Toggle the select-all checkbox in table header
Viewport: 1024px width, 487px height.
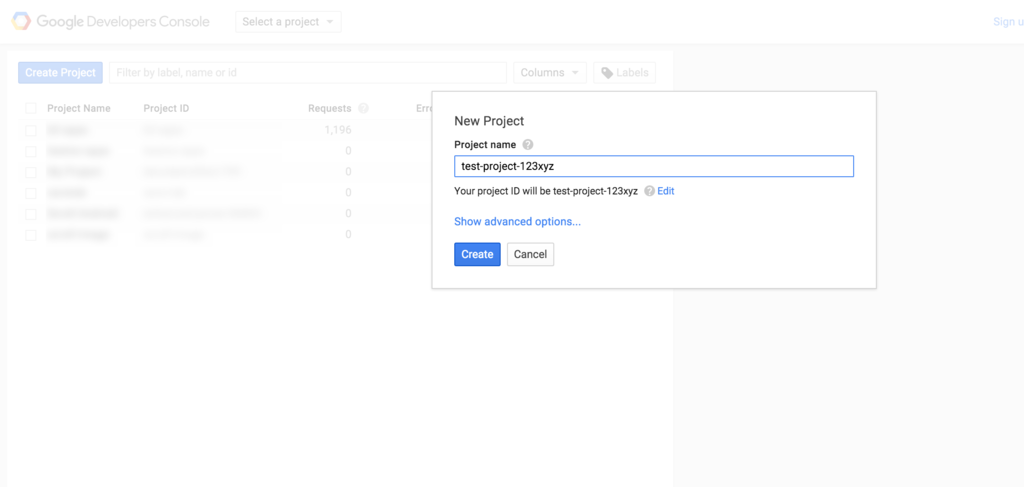[x=31, y=108]
